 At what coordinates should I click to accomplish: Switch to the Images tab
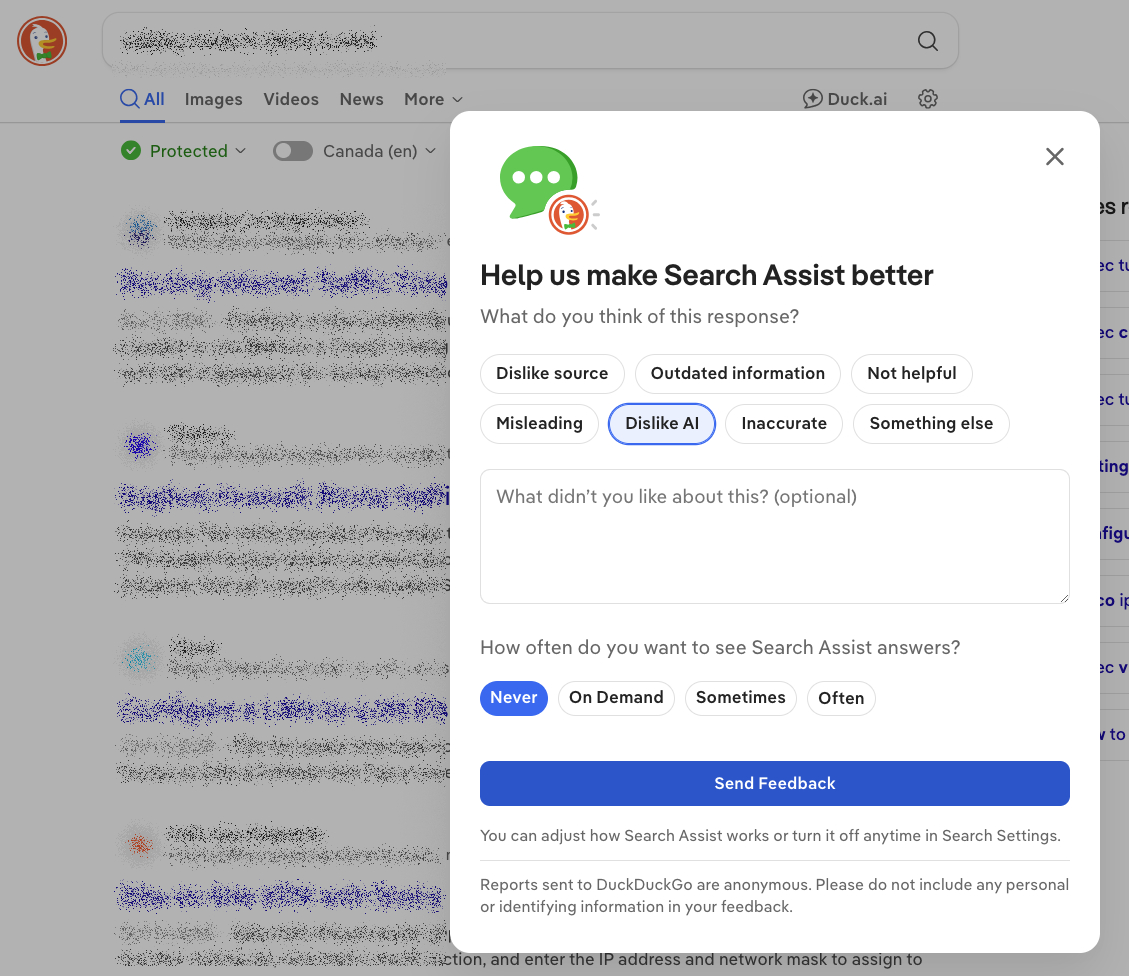point(214,99)
